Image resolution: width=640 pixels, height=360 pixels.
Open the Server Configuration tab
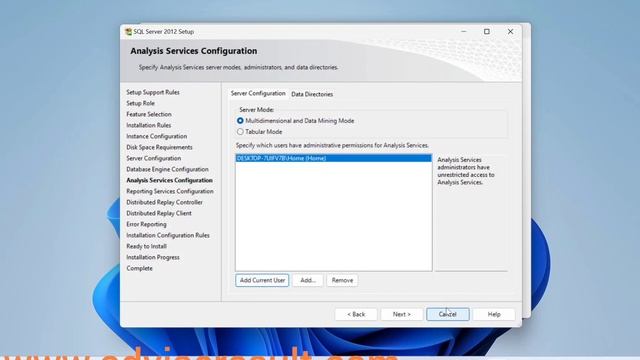258,93
